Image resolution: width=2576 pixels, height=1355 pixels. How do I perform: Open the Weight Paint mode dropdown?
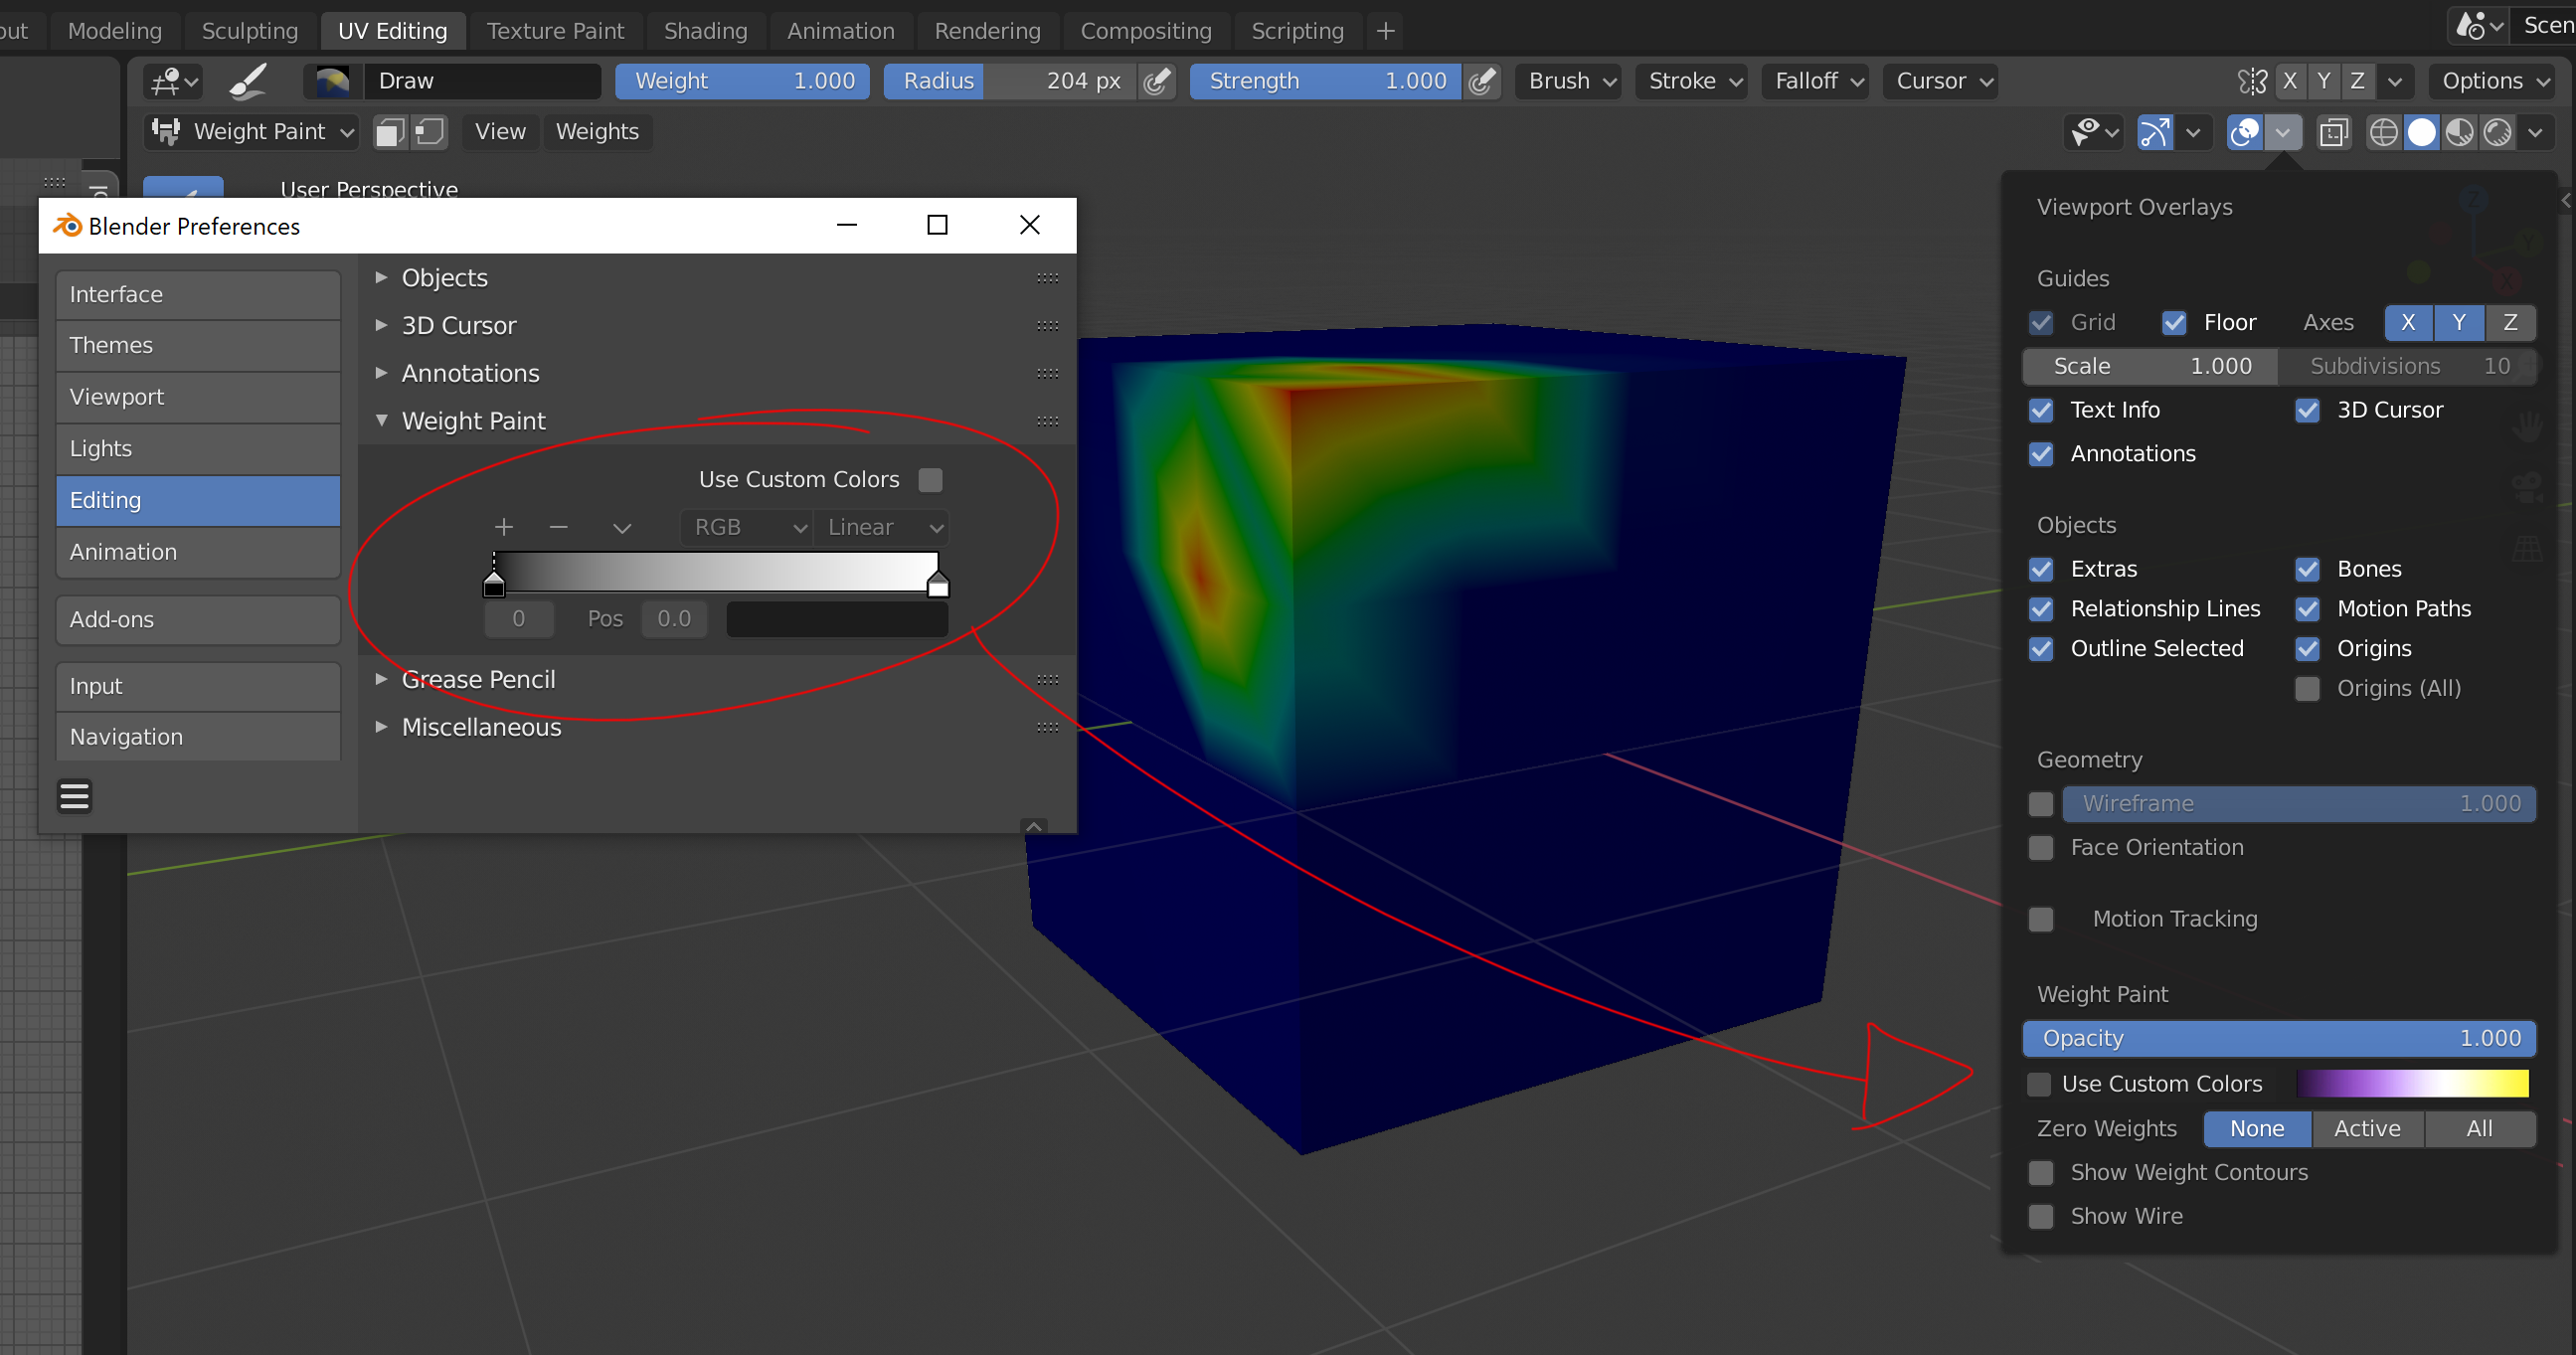point(252,132)
